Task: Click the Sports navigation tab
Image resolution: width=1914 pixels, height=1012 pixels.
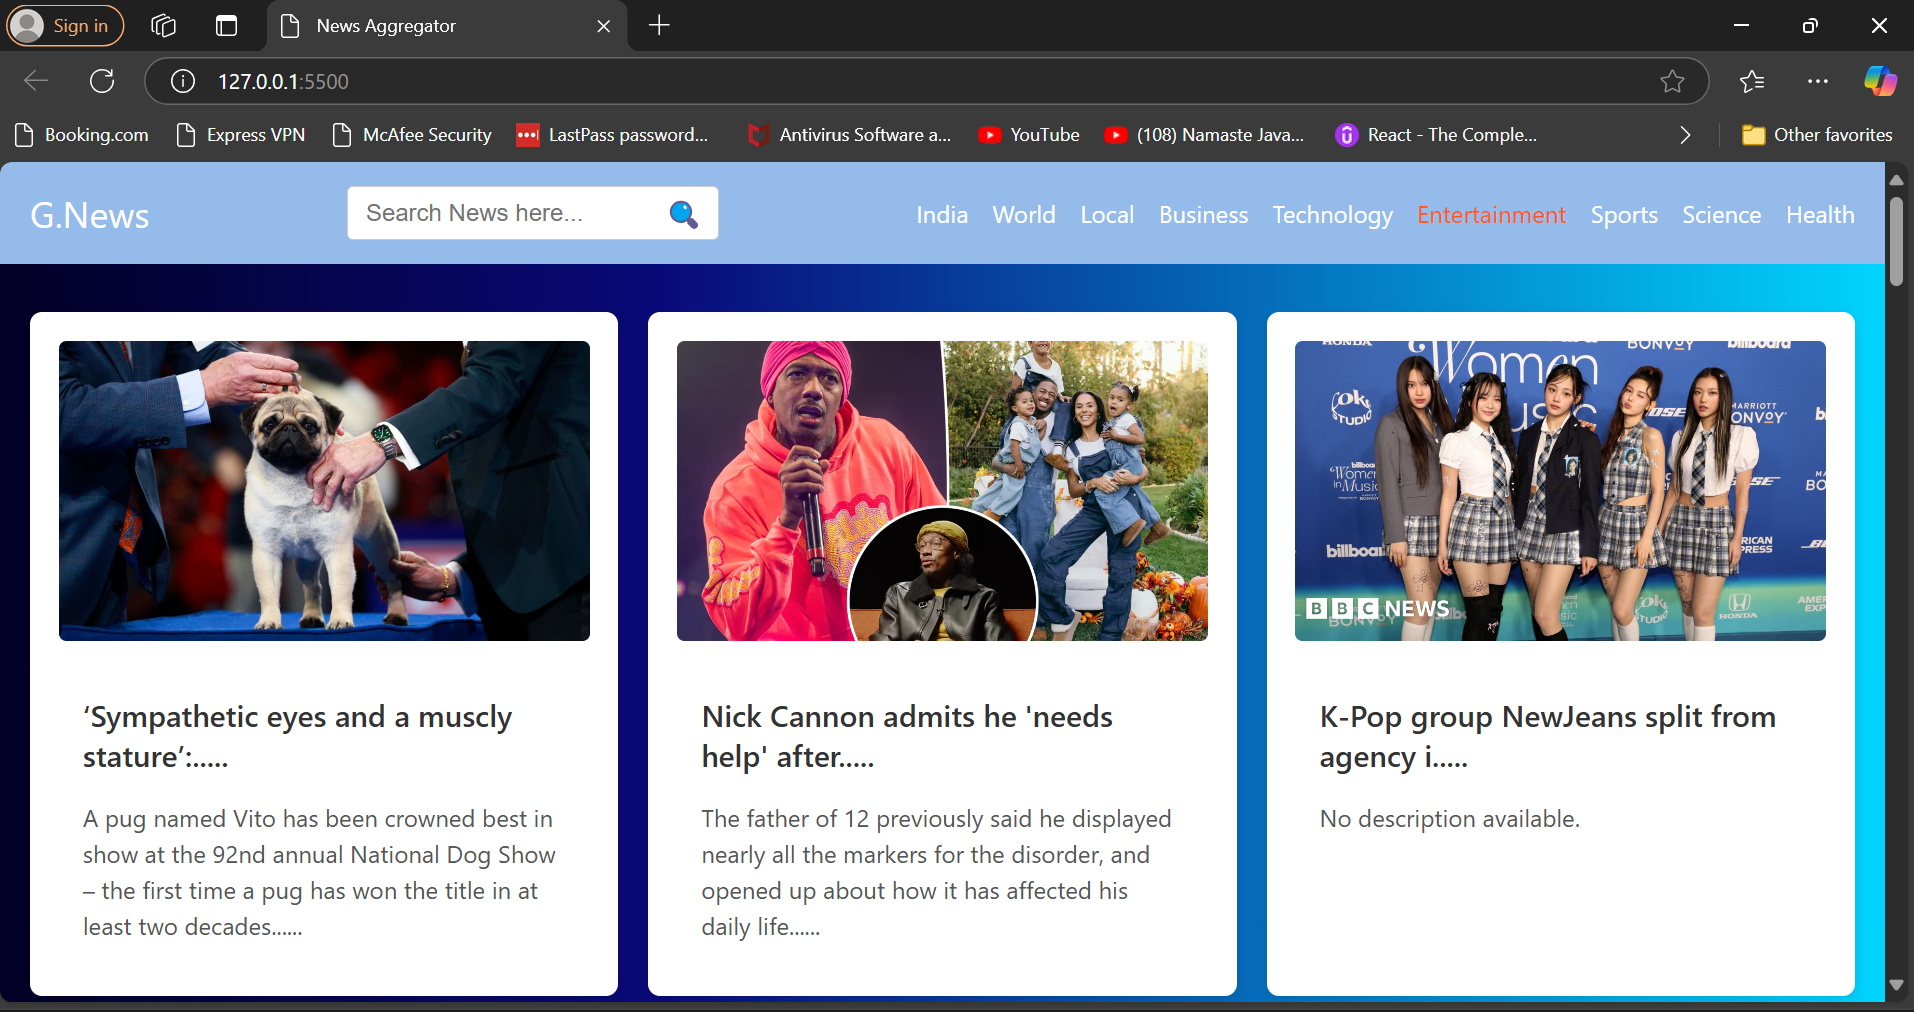Action: tap(1623, 214)
